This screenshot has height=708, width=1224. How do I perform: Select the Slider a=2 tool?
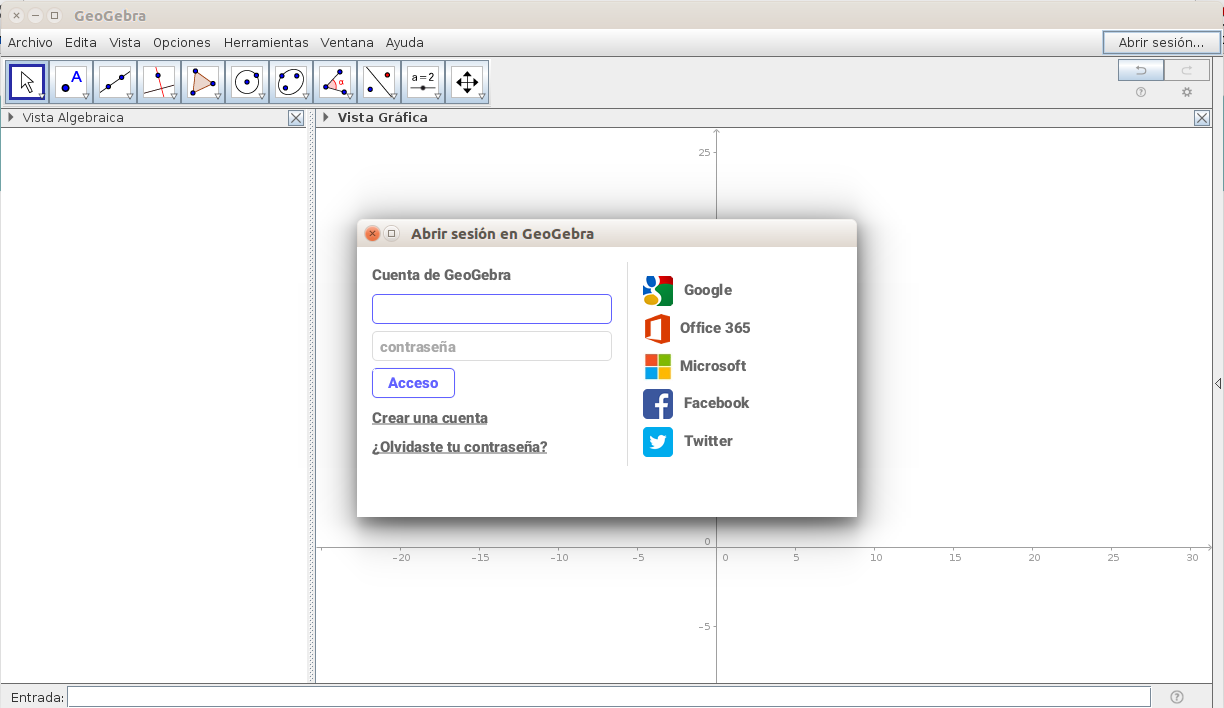tap(423, 82)
